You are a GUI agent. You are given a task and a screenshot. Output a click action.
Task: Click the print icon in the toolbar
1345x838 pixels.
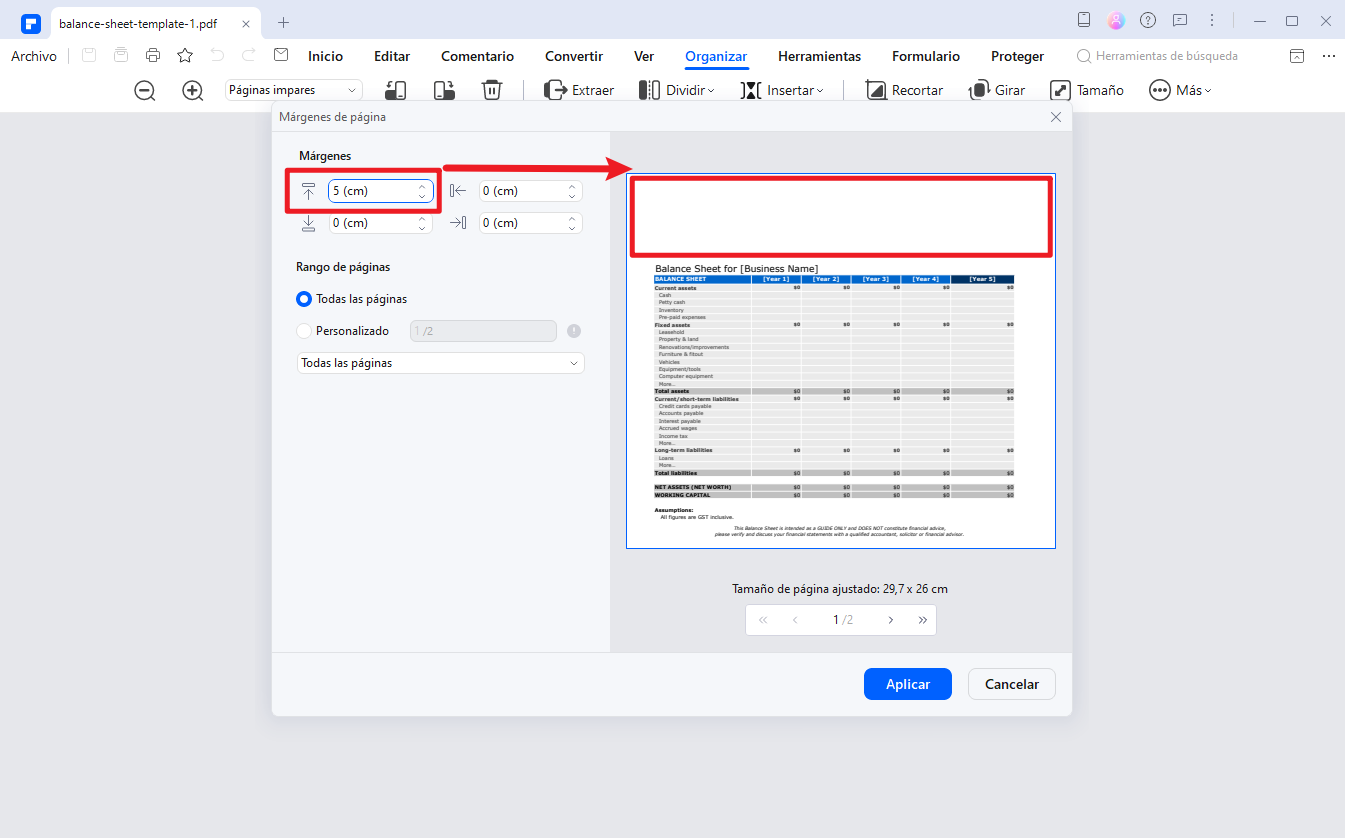(x=152, y=56)
